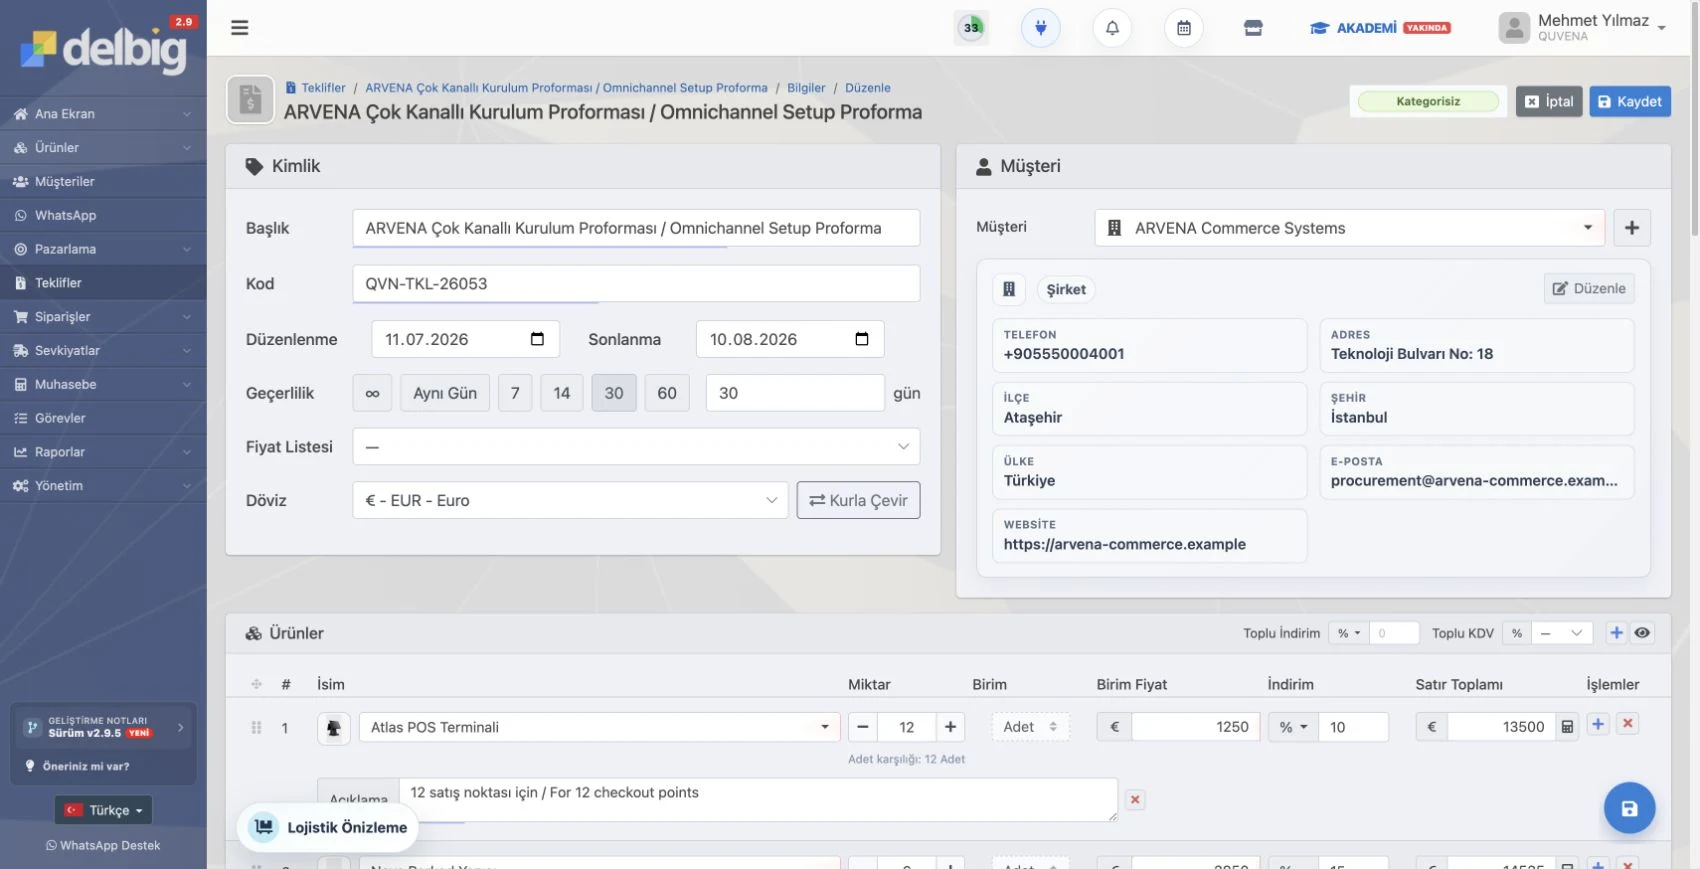This screenshot has width=1700, height=869.
Task: Open the notifications bell icon
Action: (1112, 28)
